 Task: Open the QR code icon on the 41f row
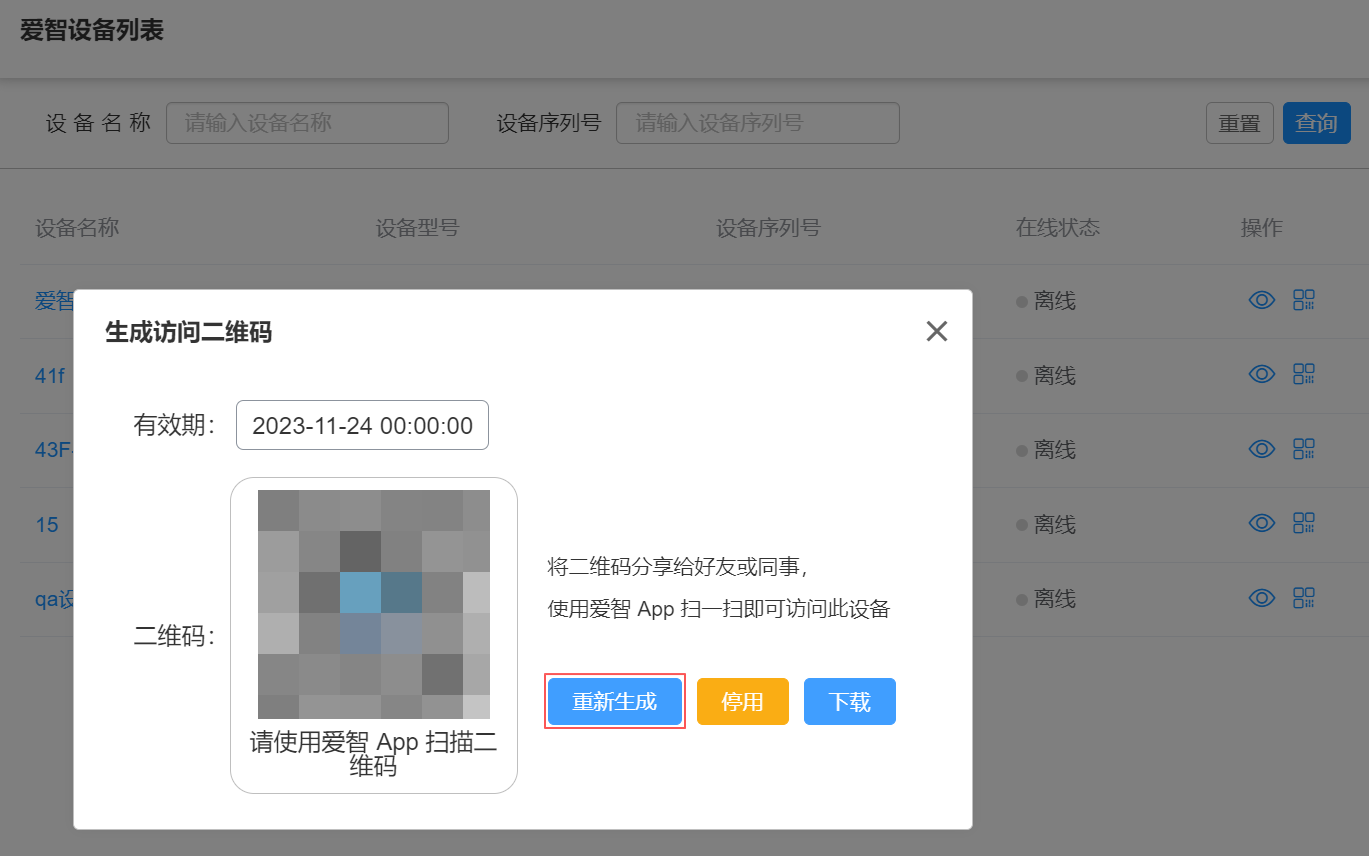pyautogui.click(x=1303, y=374)
